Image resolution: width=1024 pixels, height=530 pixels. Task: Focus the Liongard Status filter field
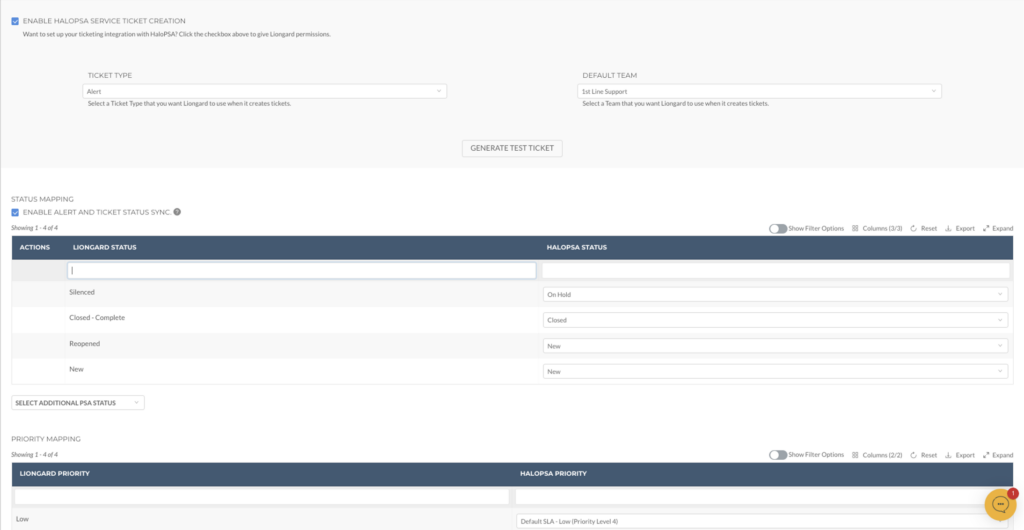(302, 270)
